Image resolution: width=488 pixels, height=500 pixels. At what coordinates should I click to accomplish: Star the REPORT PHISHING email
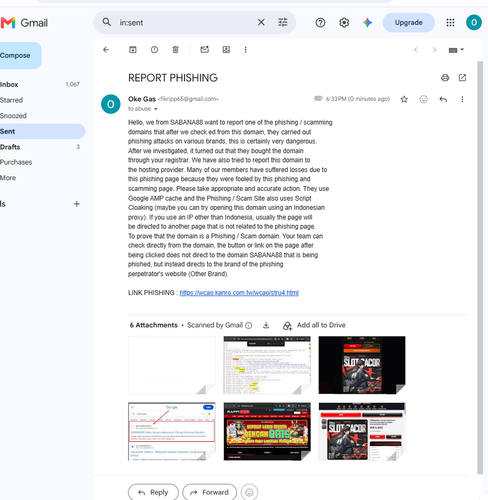click(x=404, y=99)
